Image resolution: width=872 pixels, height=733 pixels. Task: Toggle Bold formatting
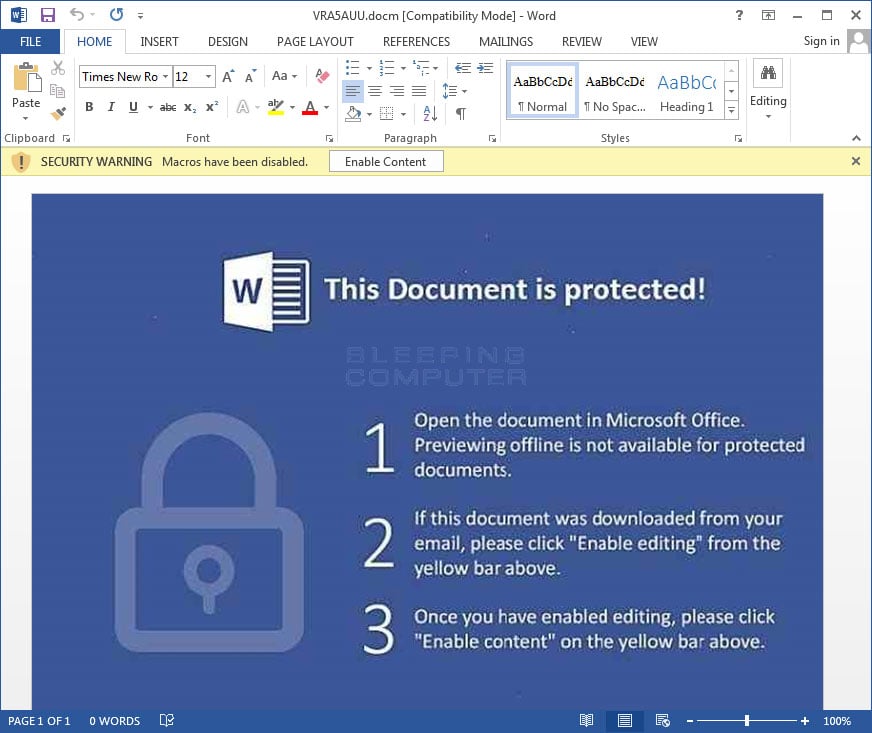point(89,107)
